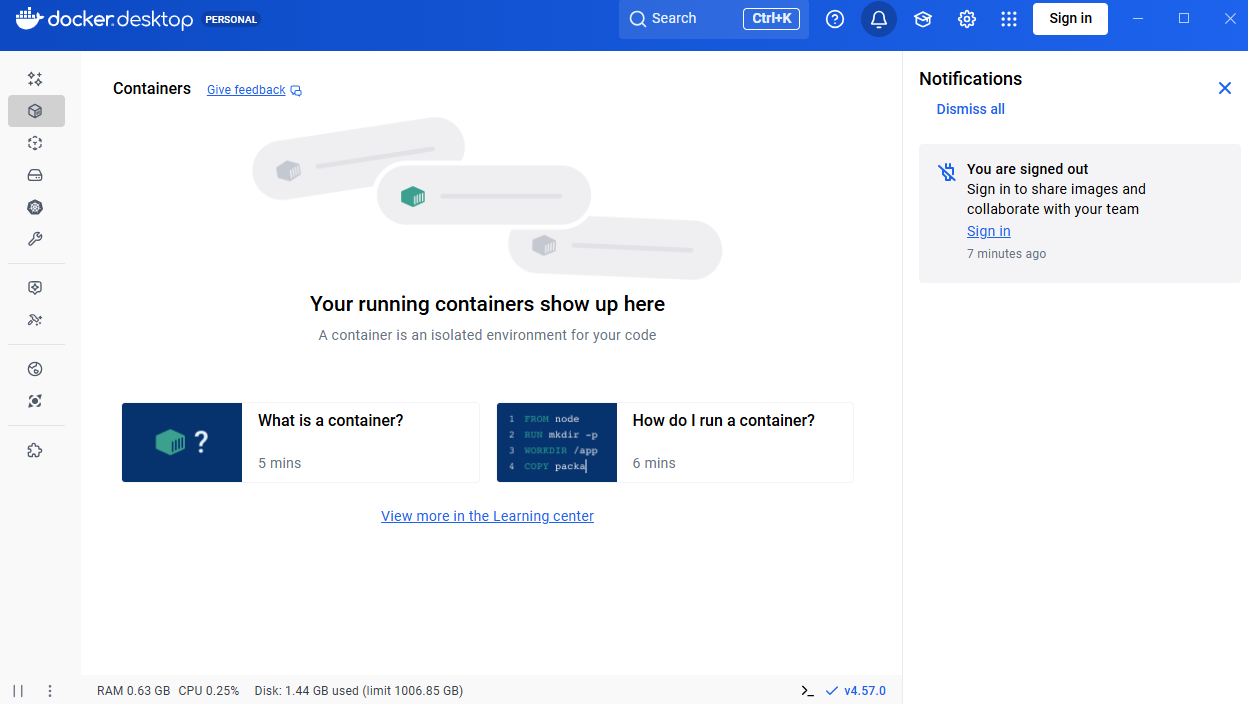The height and width of the screenshot is (704, 1248).
Task: Open the apps grid icon in header
Action: 1009,19
